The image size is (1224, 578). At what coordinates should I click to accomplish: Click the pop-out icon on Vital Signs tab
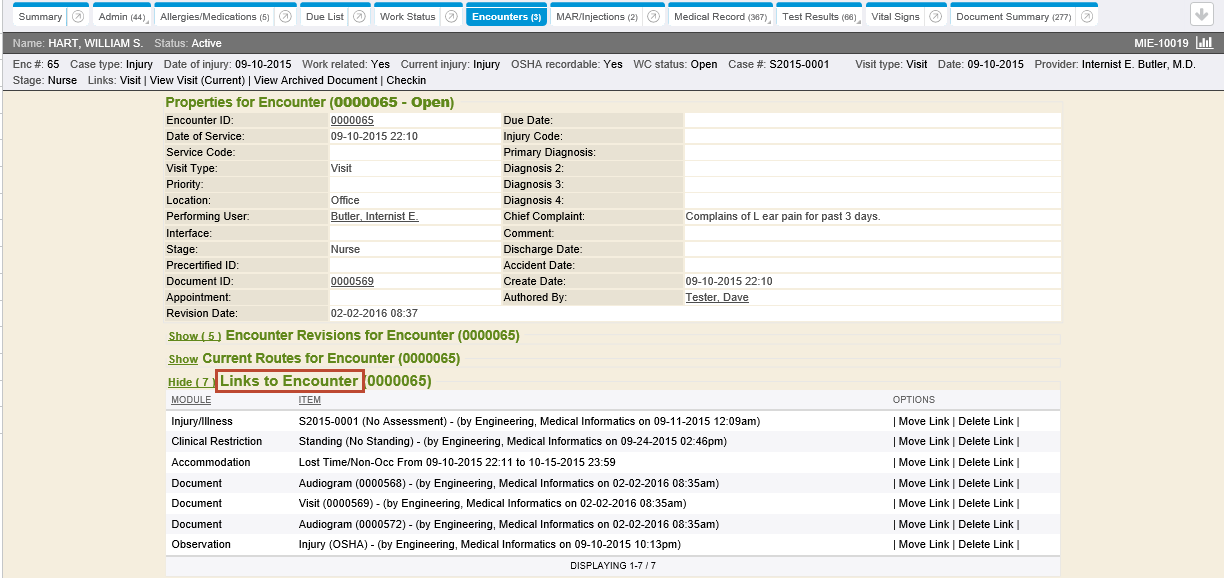pyautogui.click(x=935, y=17)
